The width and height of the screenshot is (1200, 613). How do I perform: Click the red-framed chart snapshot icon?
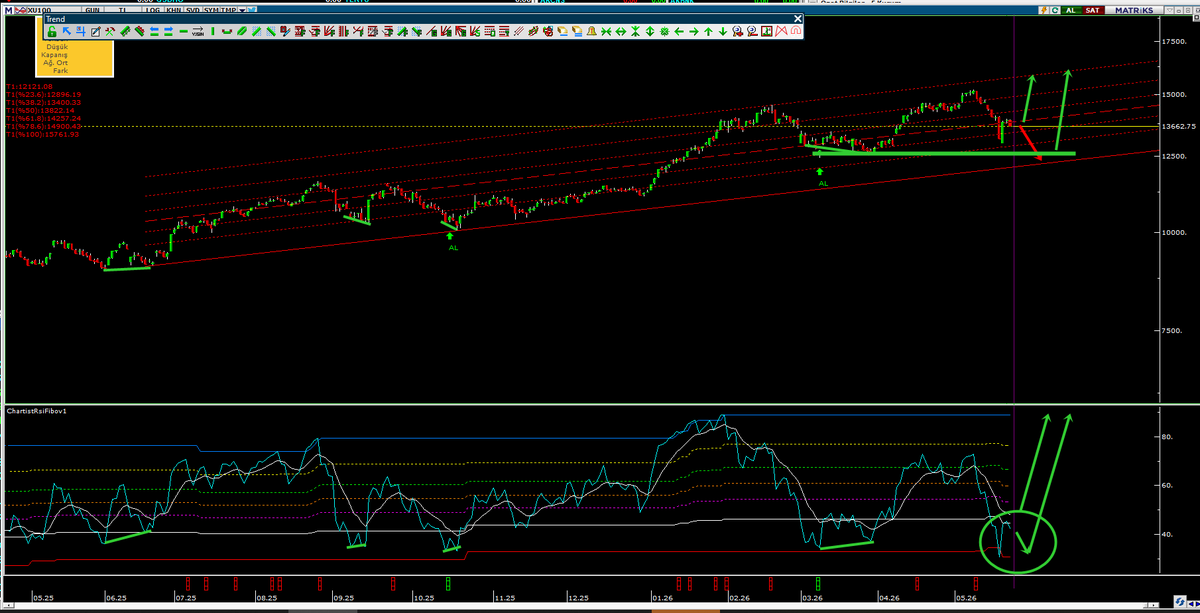(x=767, y=32)
